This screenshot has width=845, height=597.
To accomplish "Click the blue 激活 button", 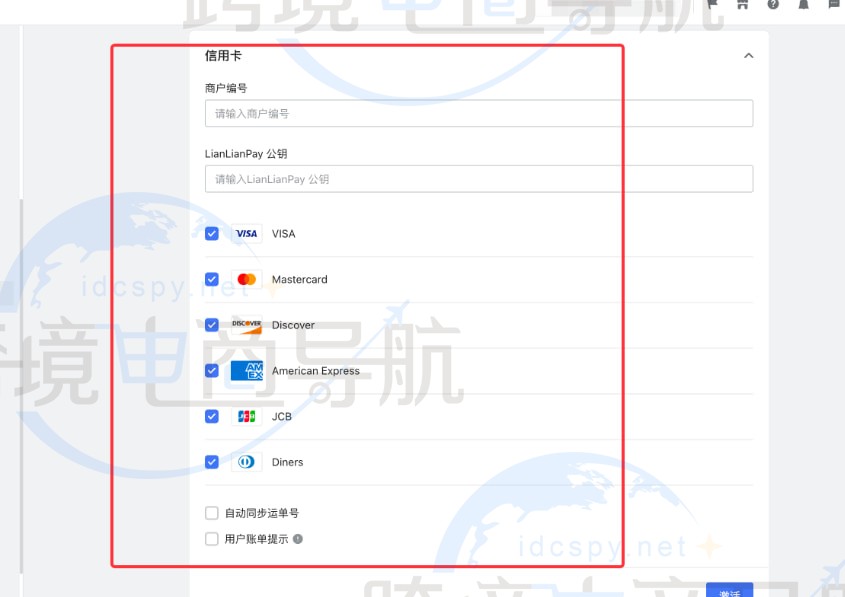I will pyautogui.click(x=729, y=592).
